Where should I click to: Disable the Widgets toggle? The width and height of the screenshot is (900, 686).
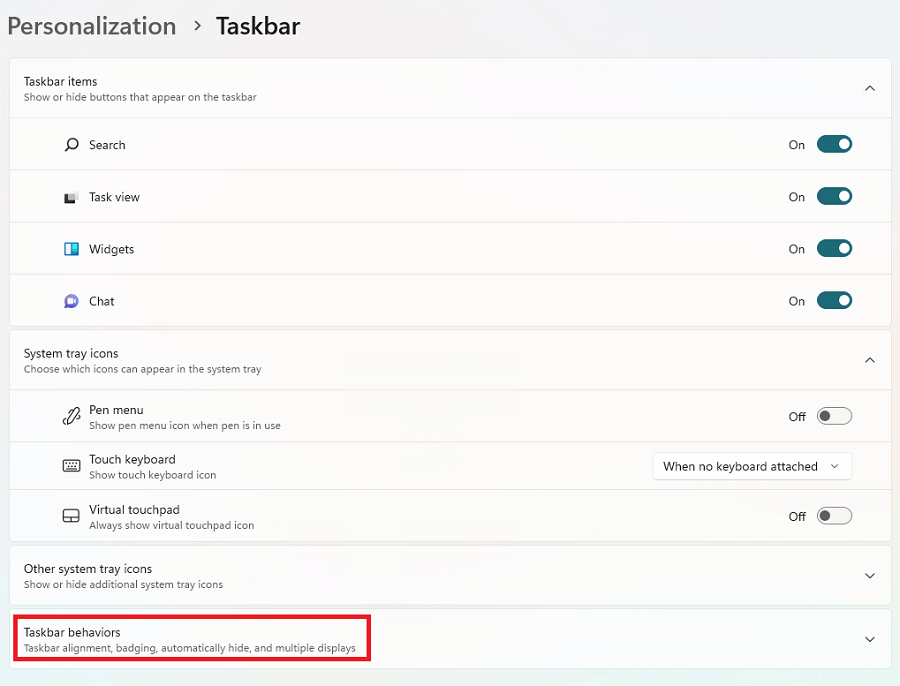(x=834, y=249)
